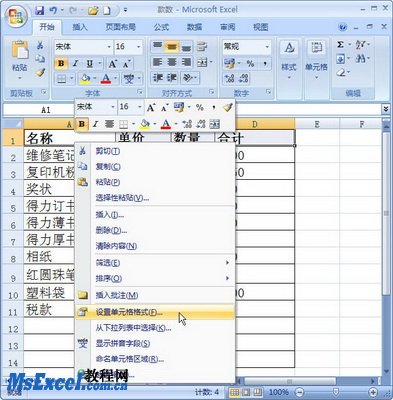Click mini toolbar Bold button

(x=82, y=124)
